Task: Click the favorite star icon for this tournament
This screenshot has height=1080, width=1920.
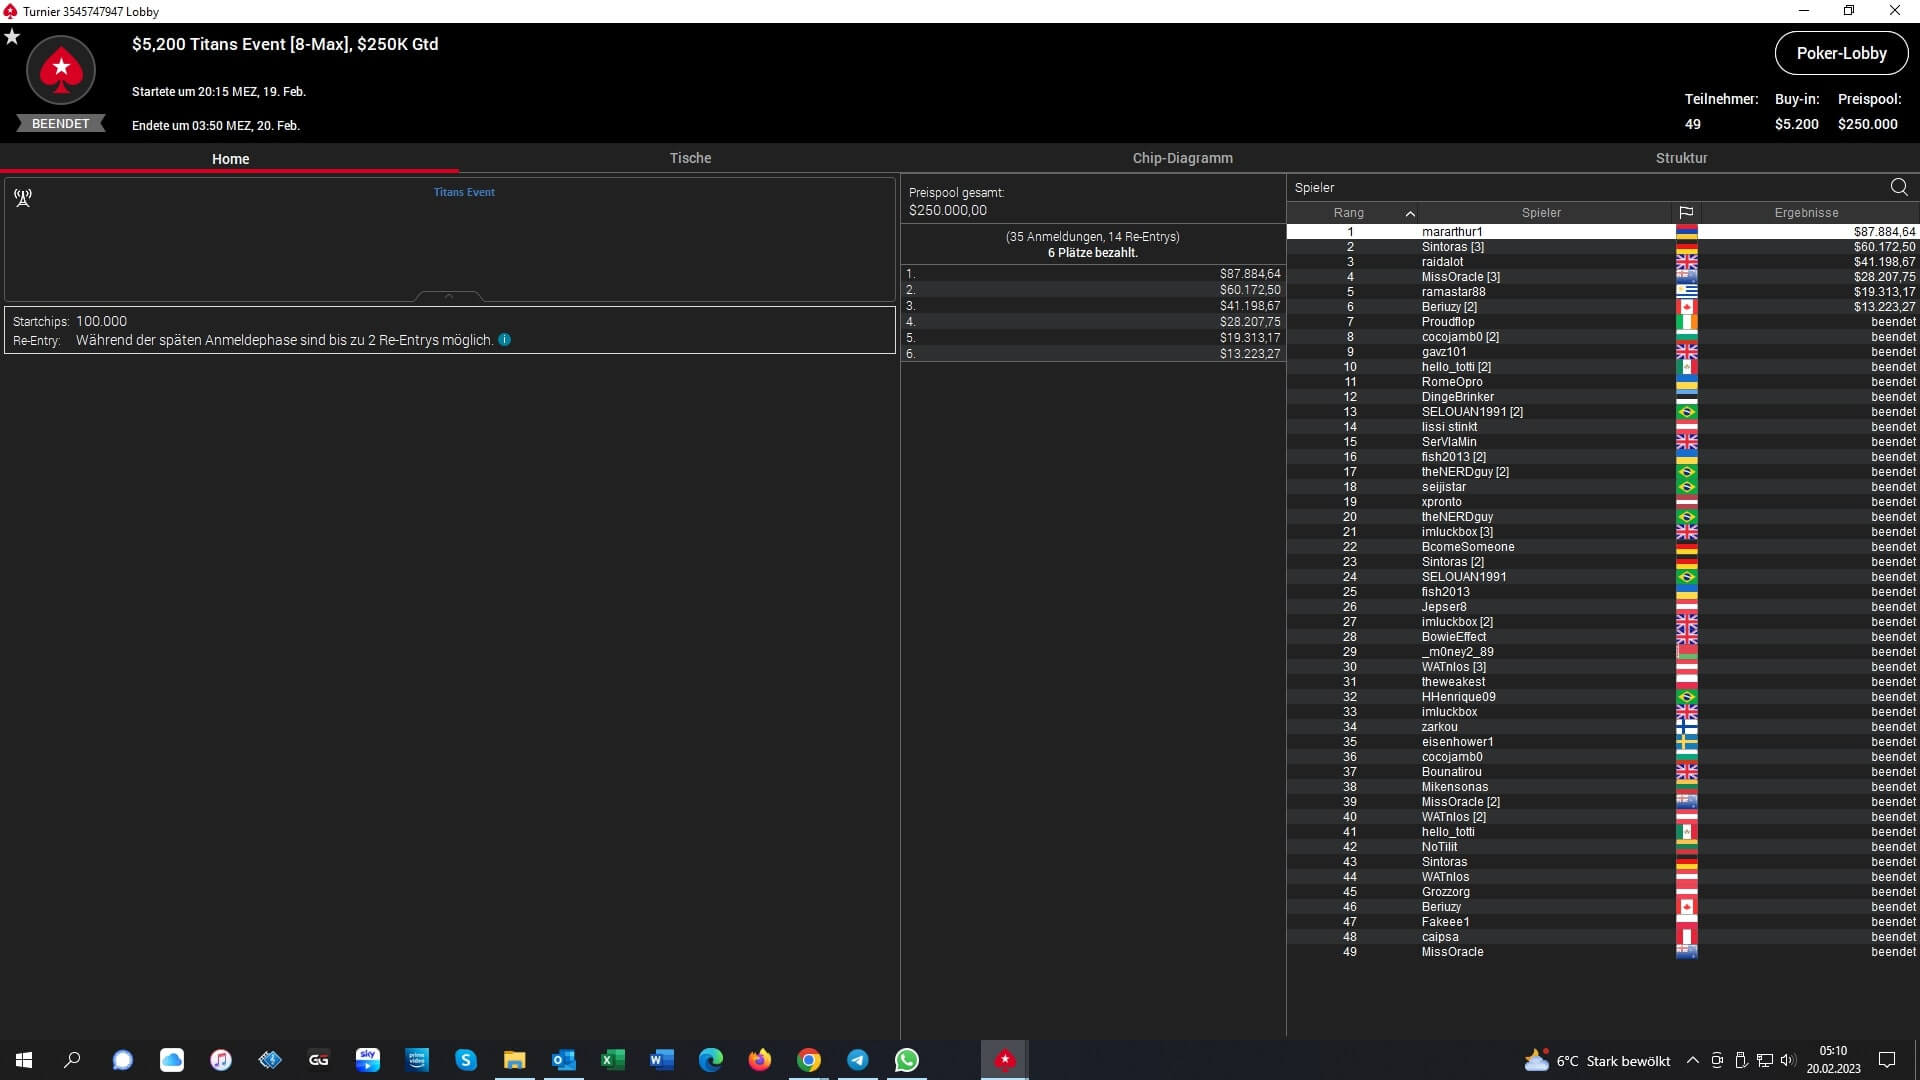Action: pos(12,37)
